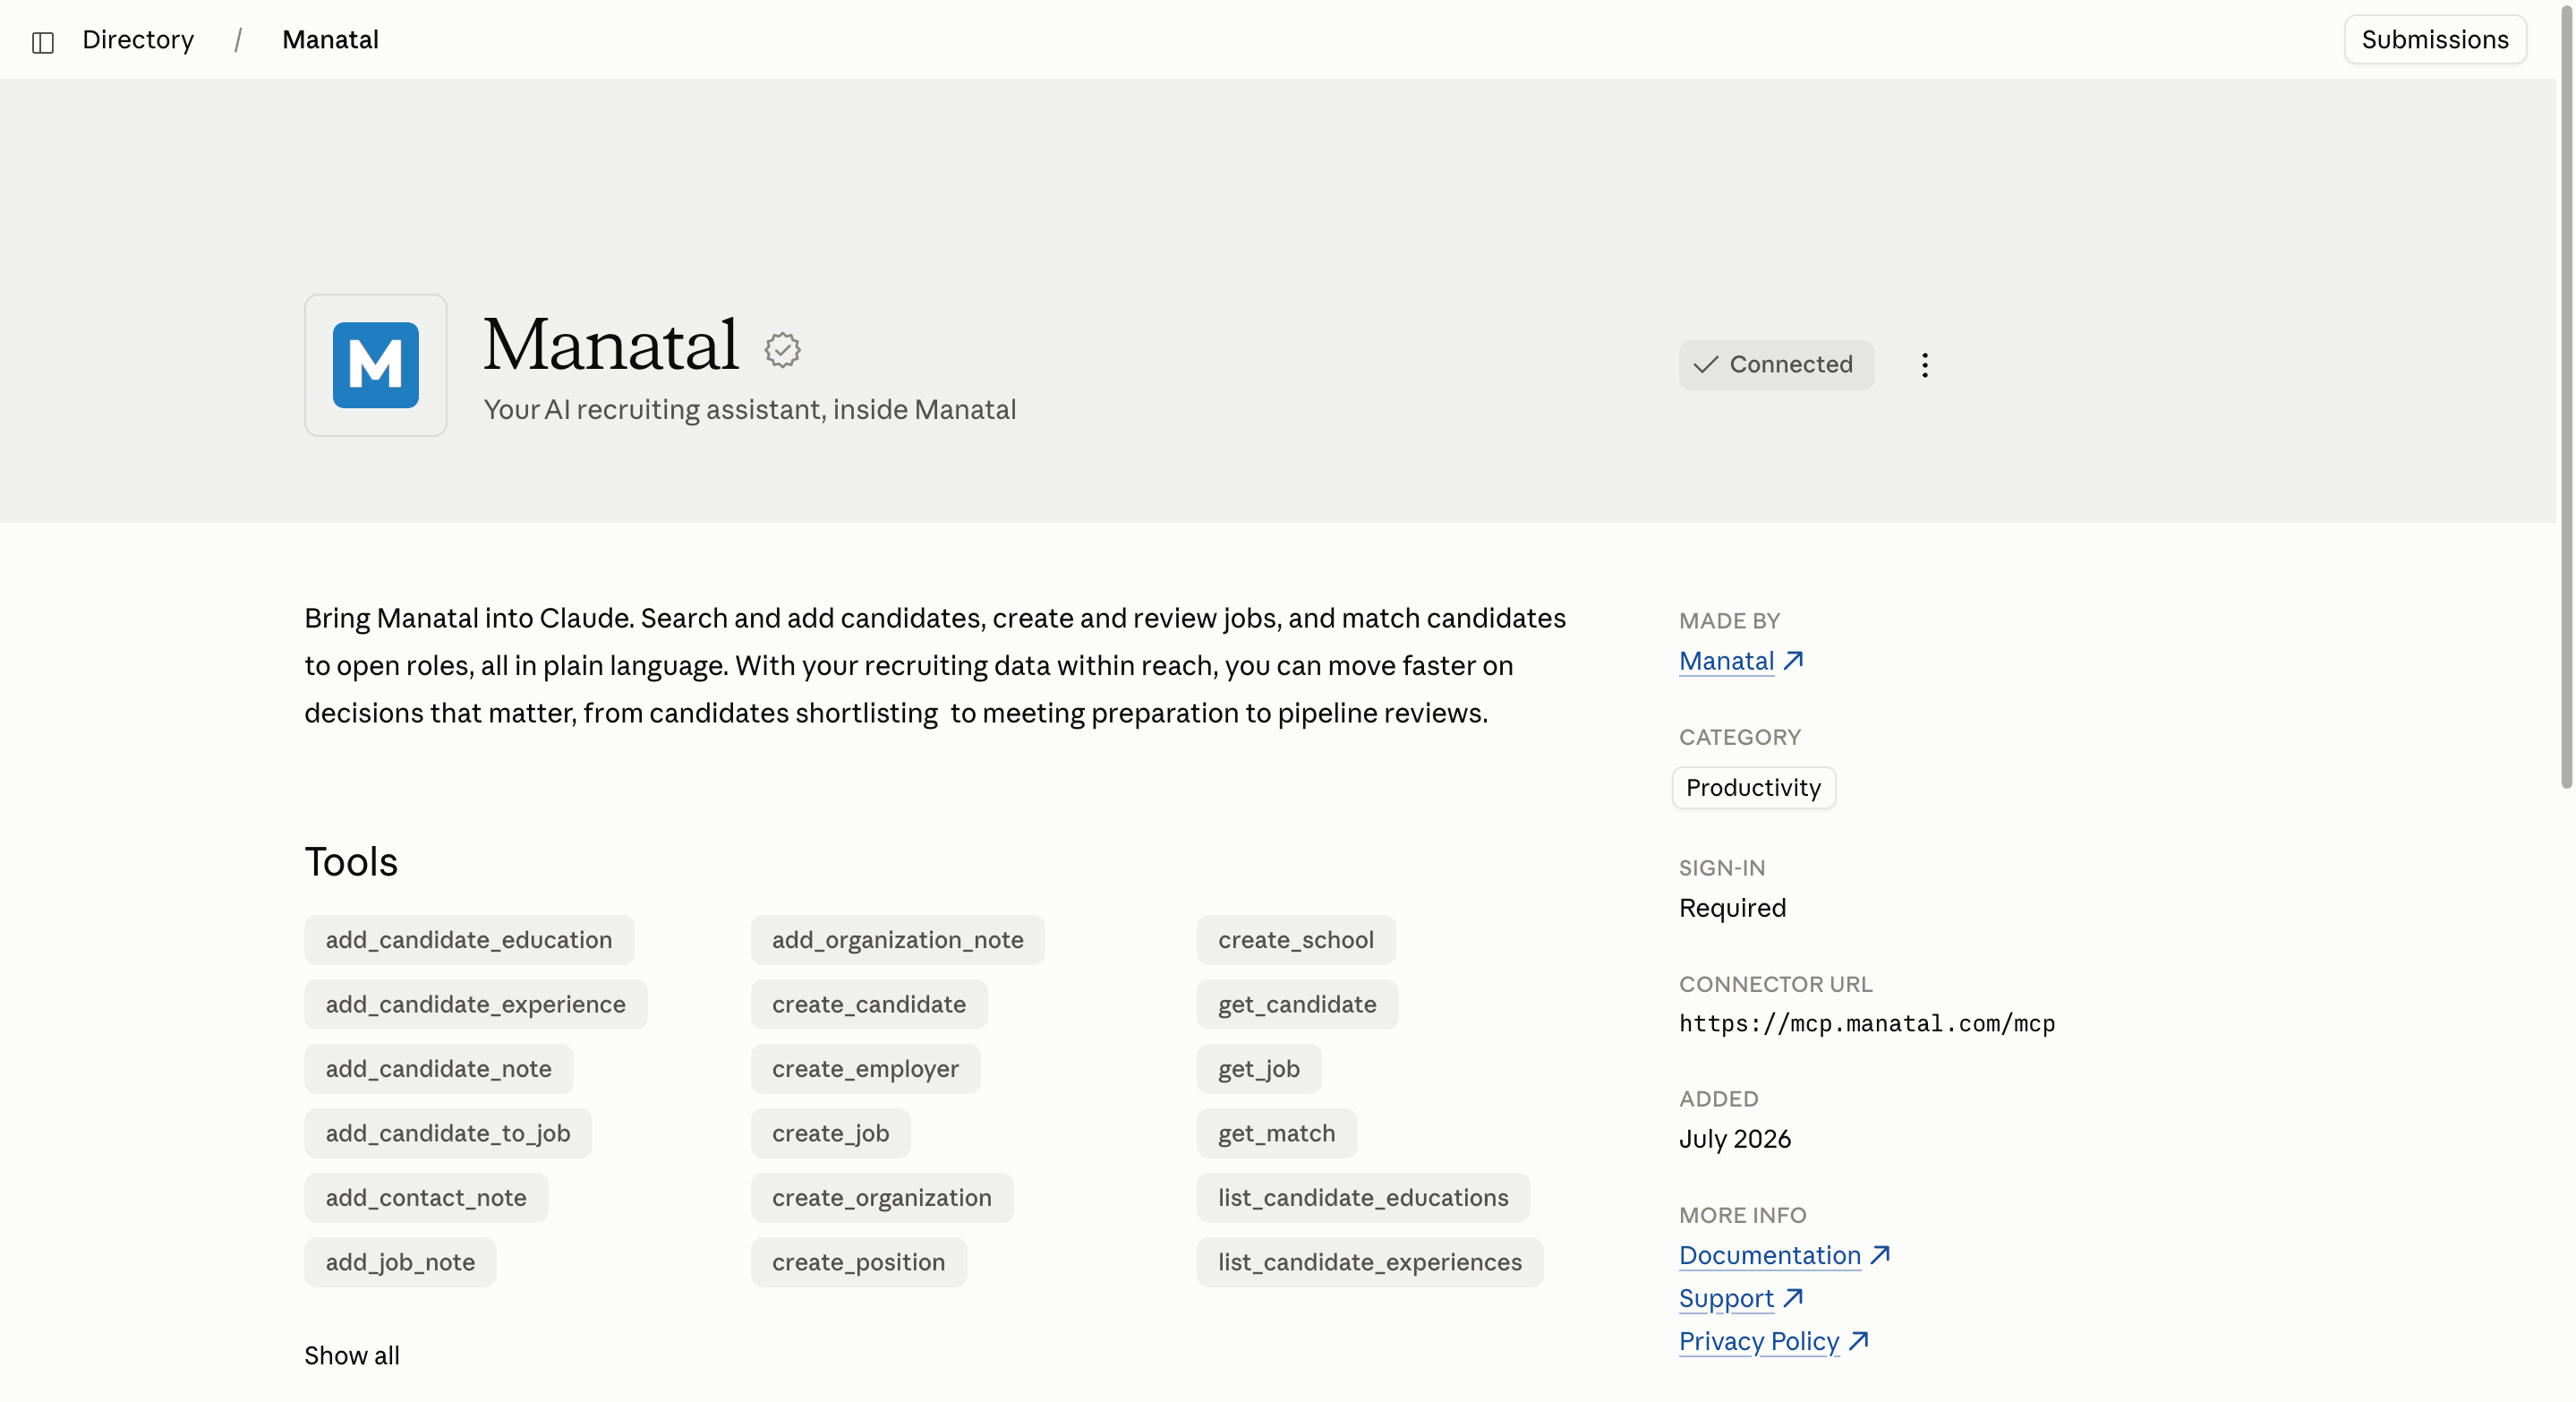This screenshot has width=2576, height=1402.
Task: Click the Connected status button
Action: point(1776,365)
